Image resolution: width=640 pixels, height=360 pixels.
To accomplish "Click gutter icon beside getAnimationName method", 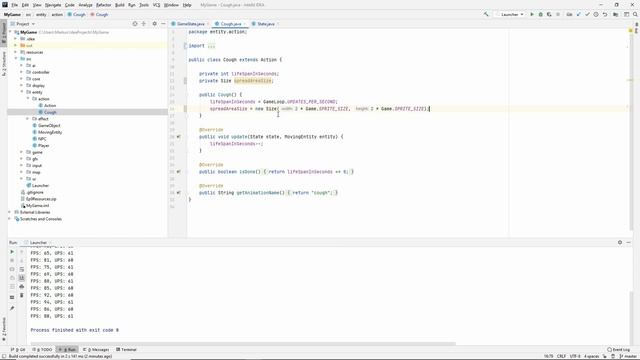I will point(178,193).
